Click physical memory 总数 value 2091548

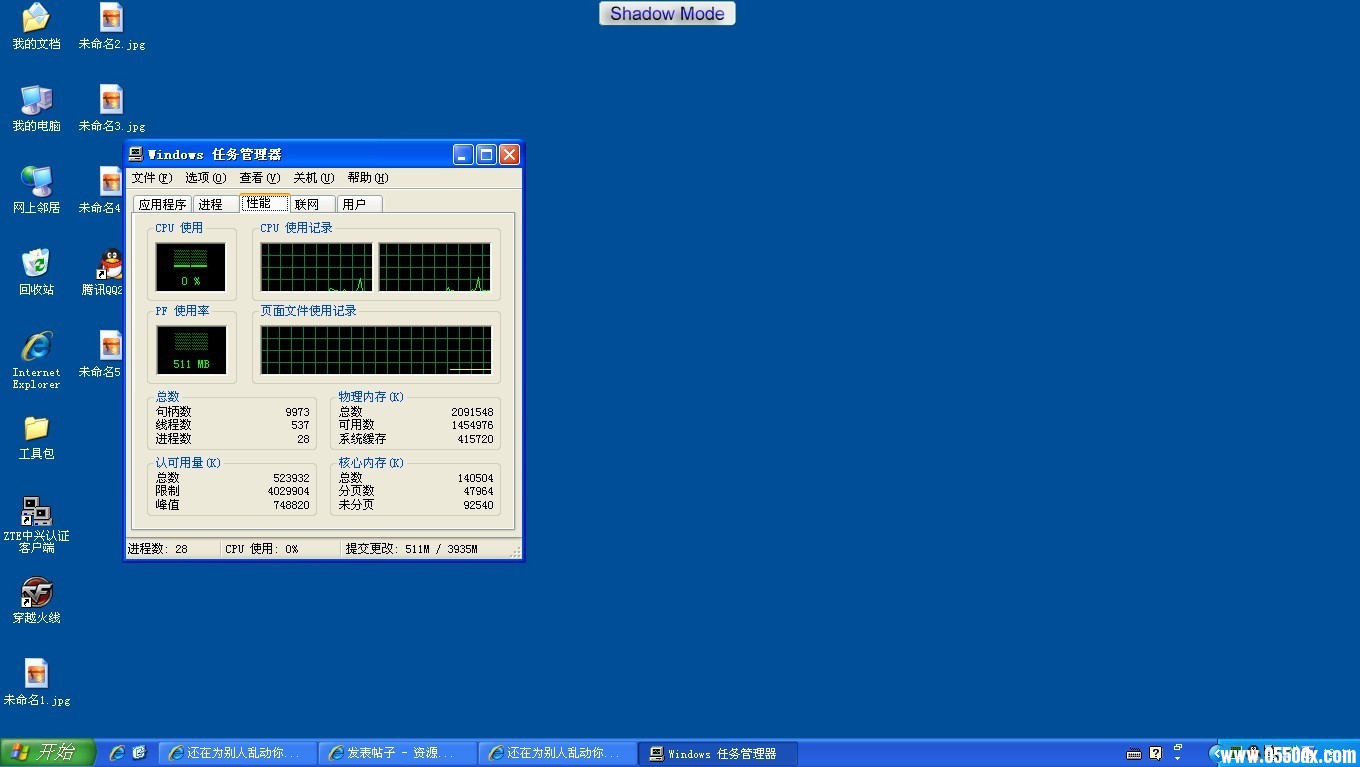click(472, 412)
